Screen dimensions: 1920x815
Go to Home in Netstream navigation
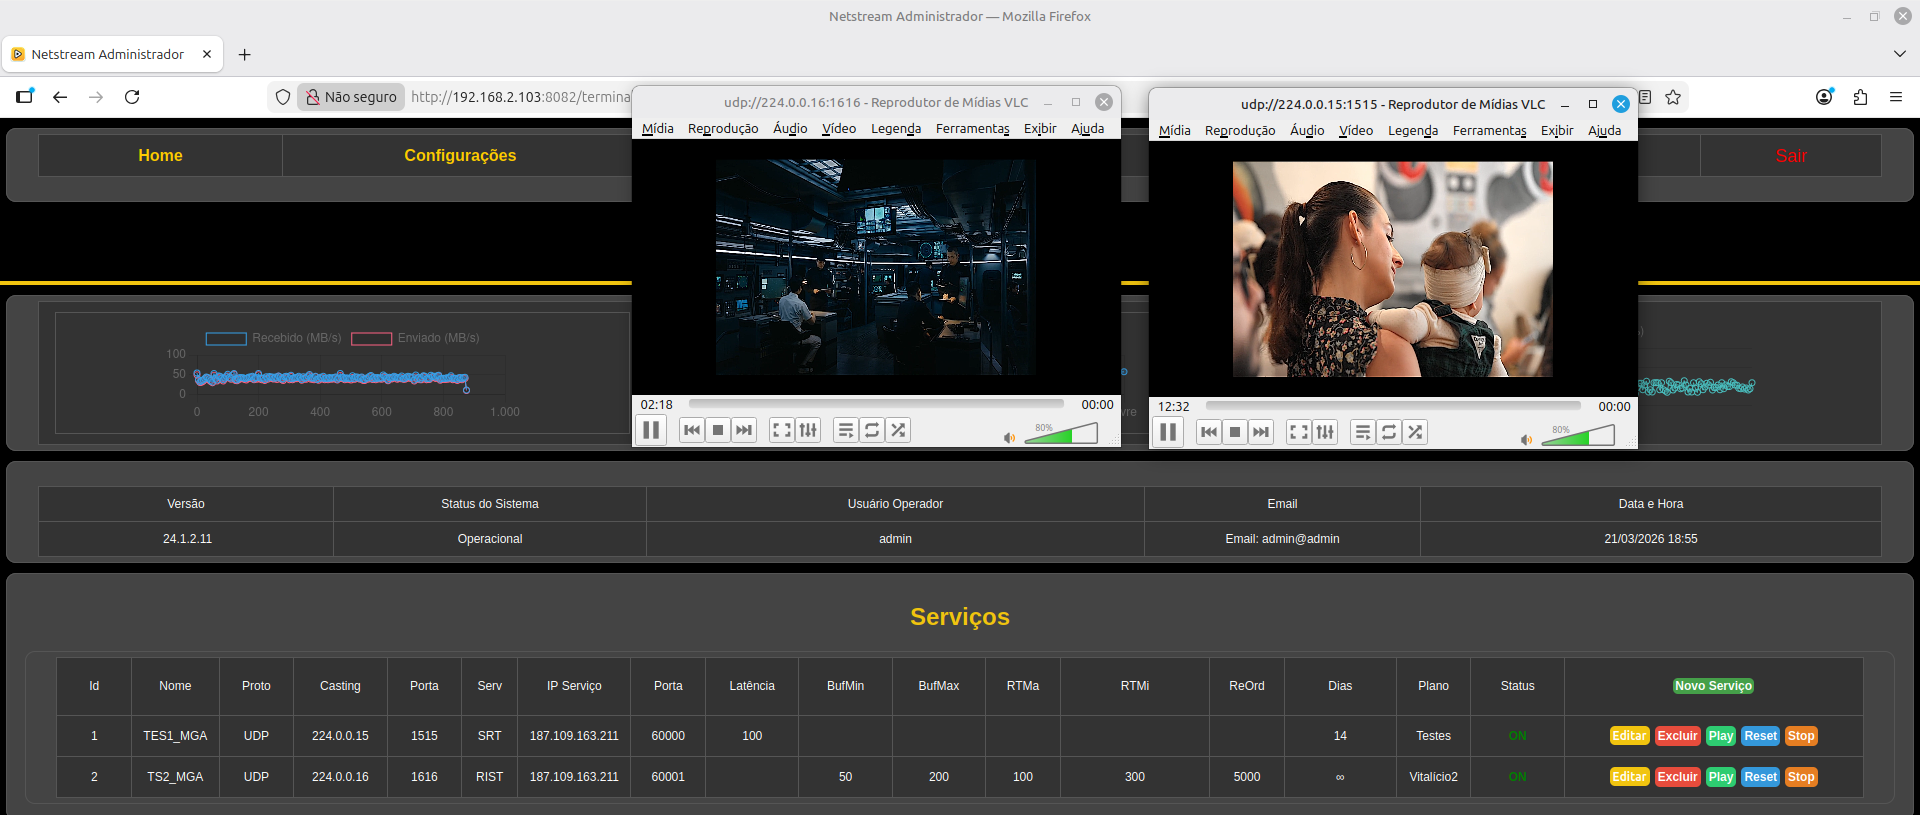click(160, 155)
